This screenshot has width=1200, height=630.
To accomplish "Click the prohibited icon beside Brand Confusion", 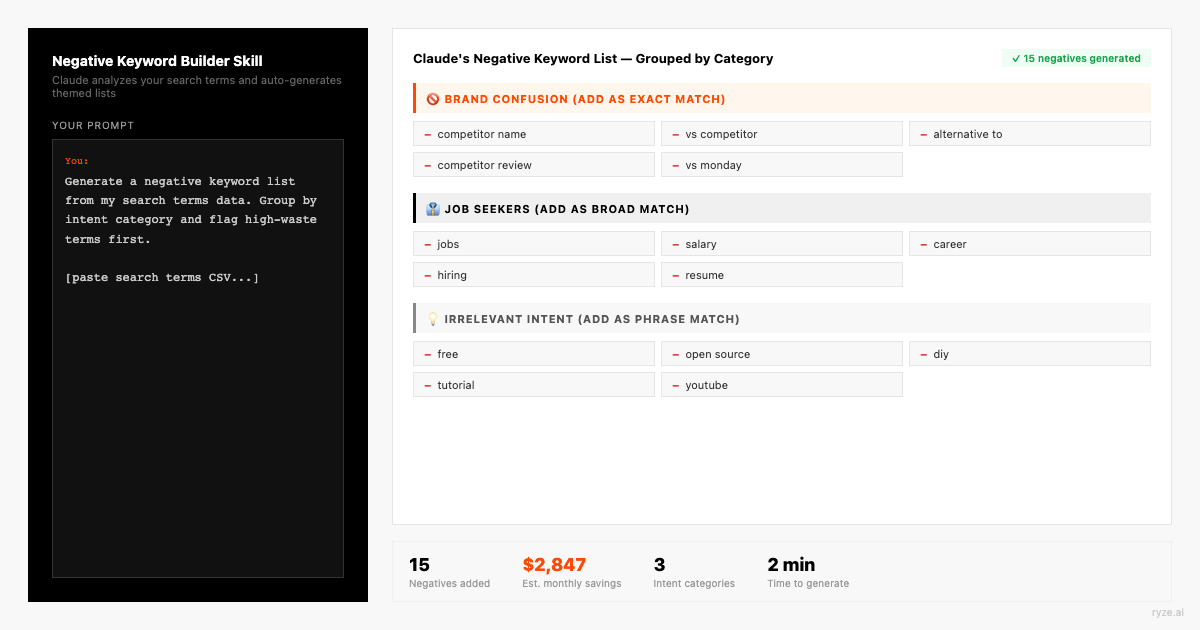I will pos(433,99).
